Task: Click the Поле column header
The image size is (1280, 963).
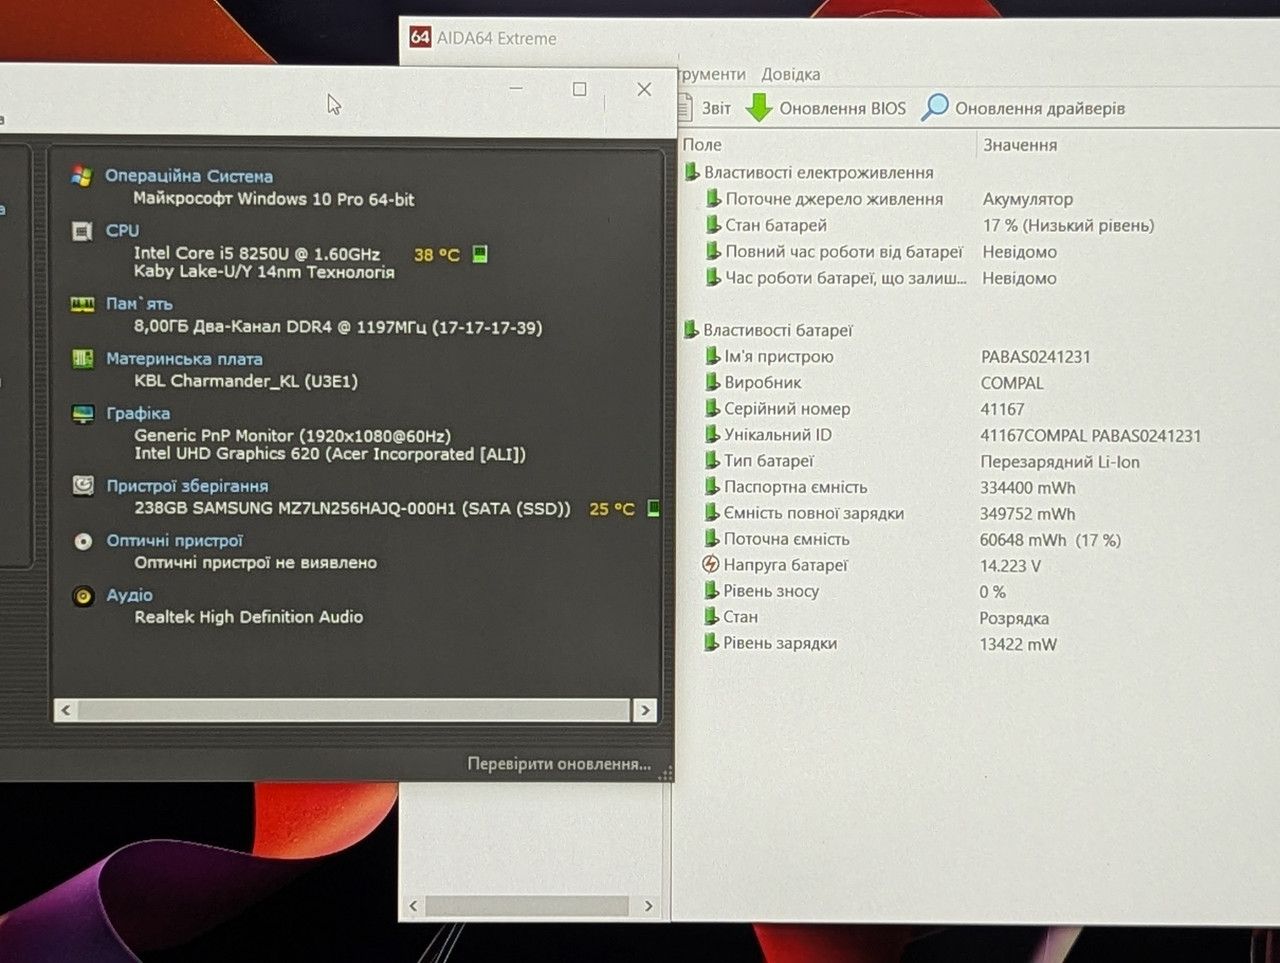Action: 702,145
